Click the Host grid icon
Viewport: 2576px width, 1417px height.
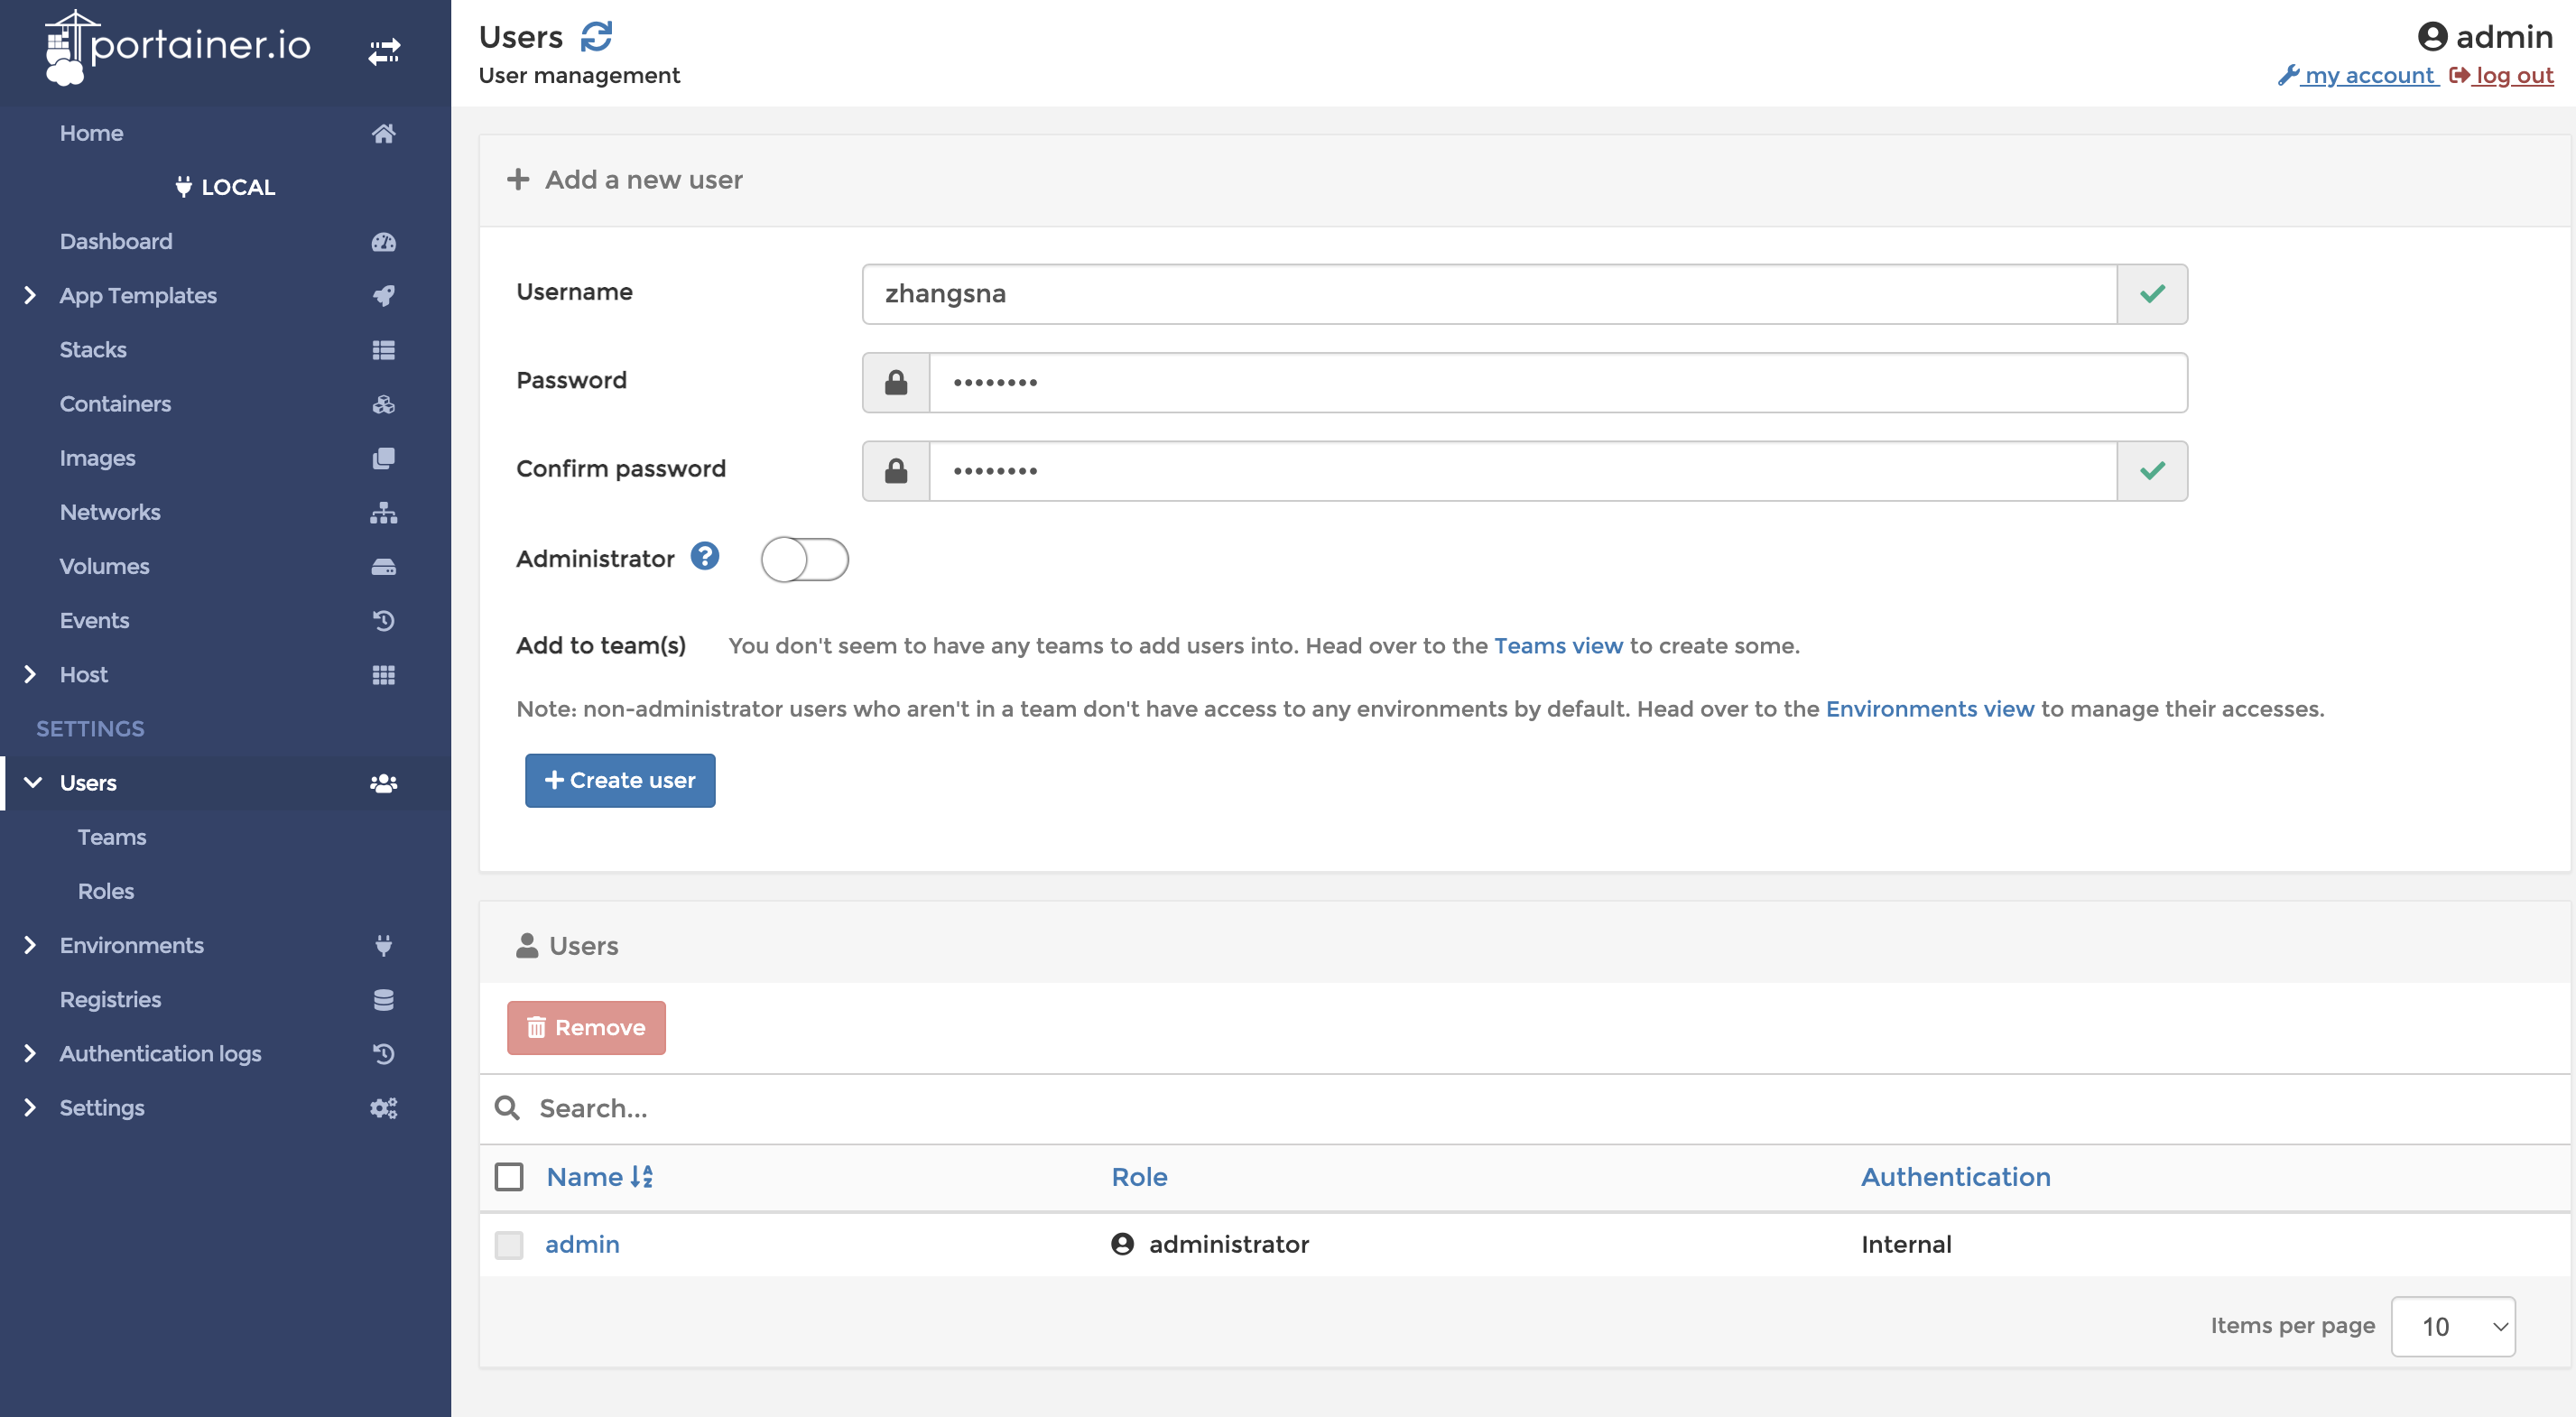pos(383,675)
